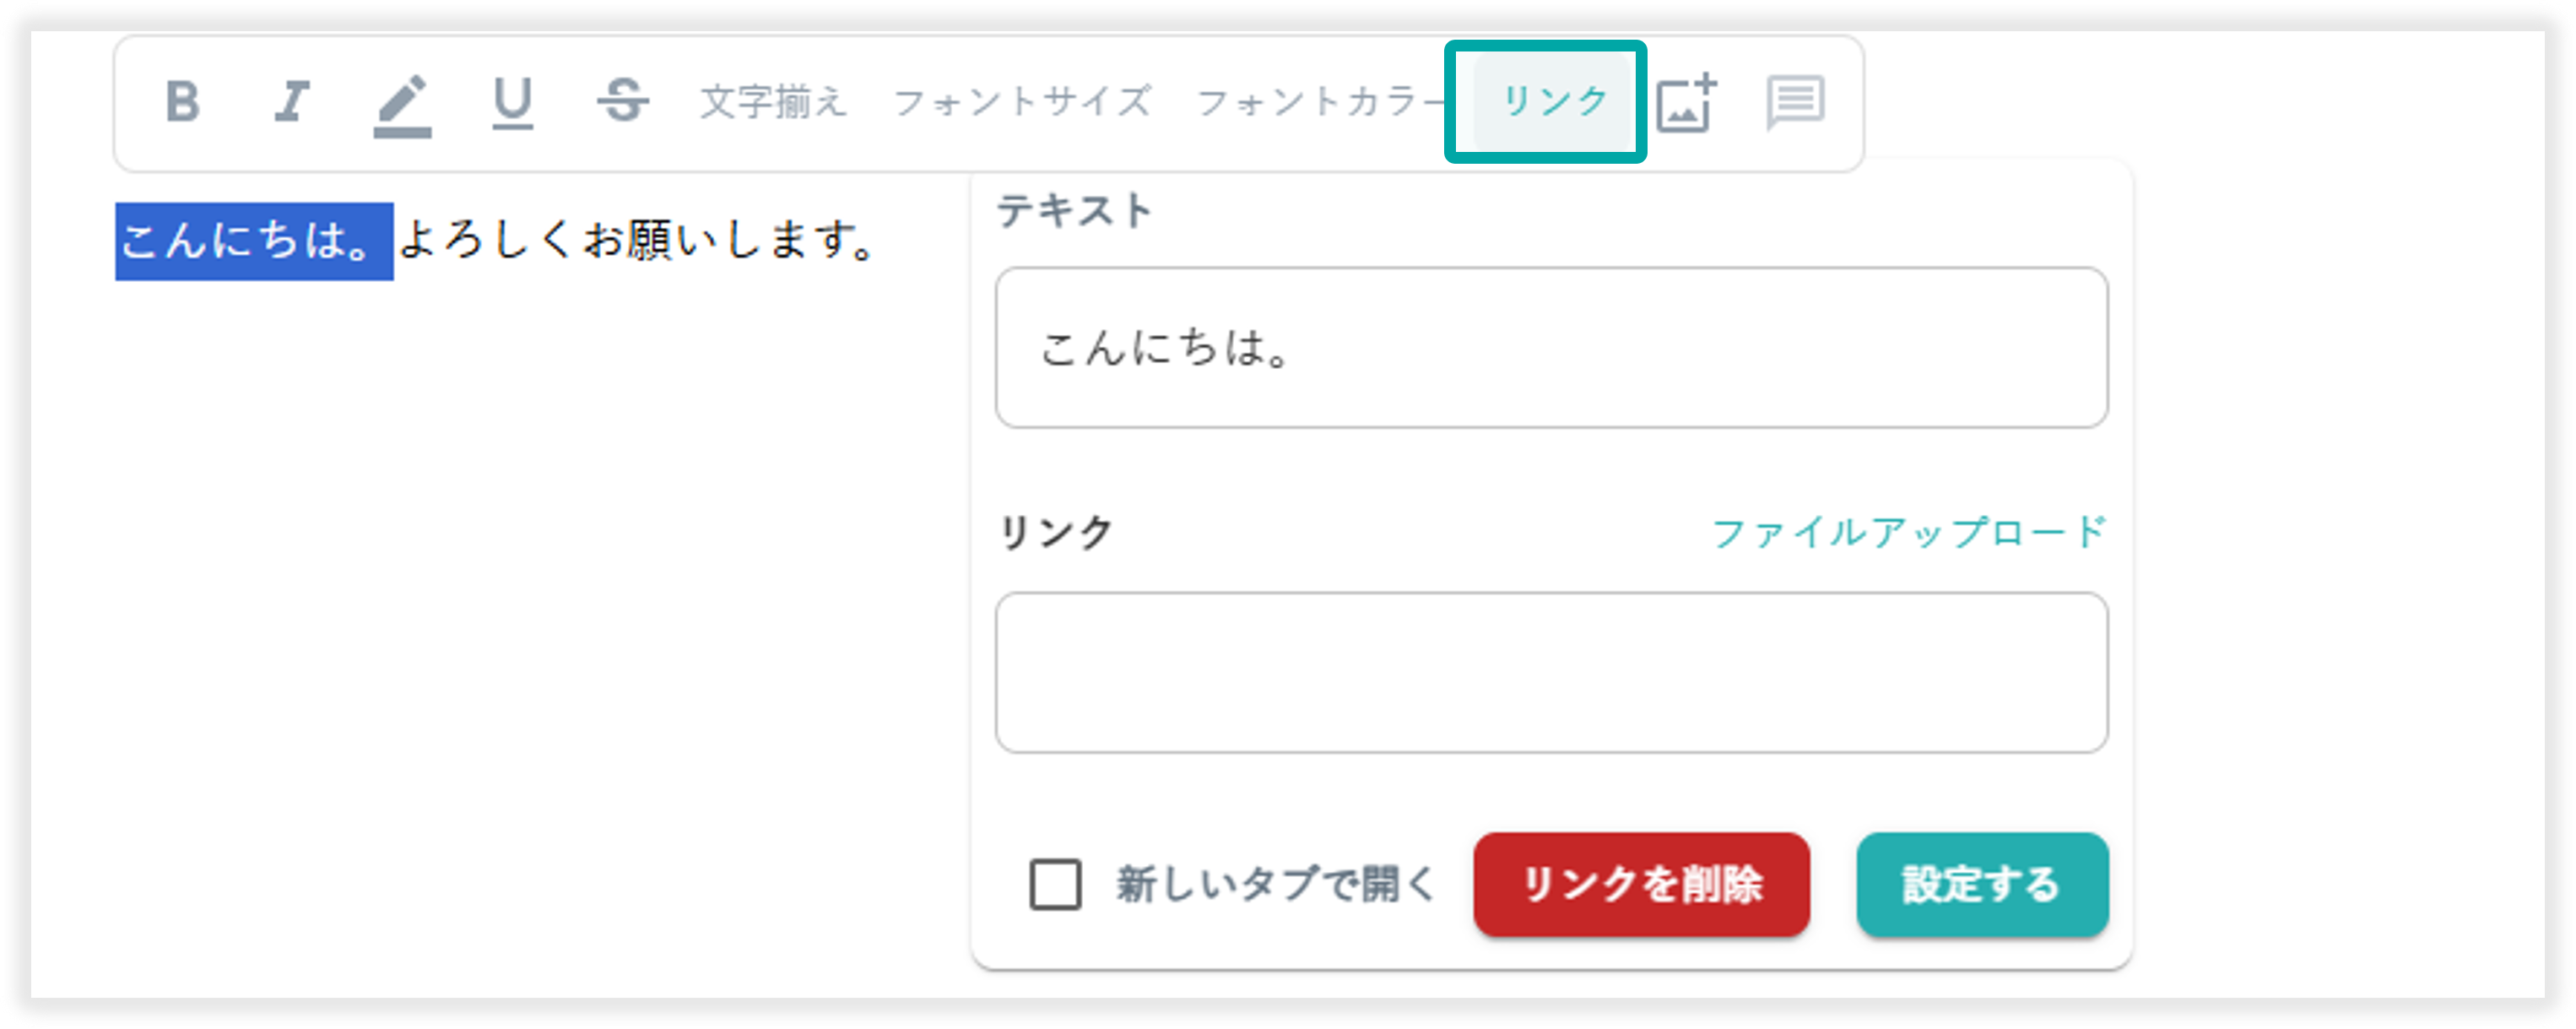The image size is (2576, 1029).
Task: Click the comment balloon icon
Action: 1795,102
